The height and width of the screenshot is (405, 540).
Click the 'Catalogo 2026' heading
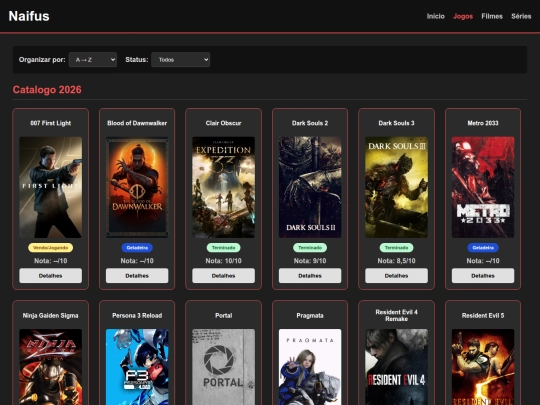(x=47, y=90)
